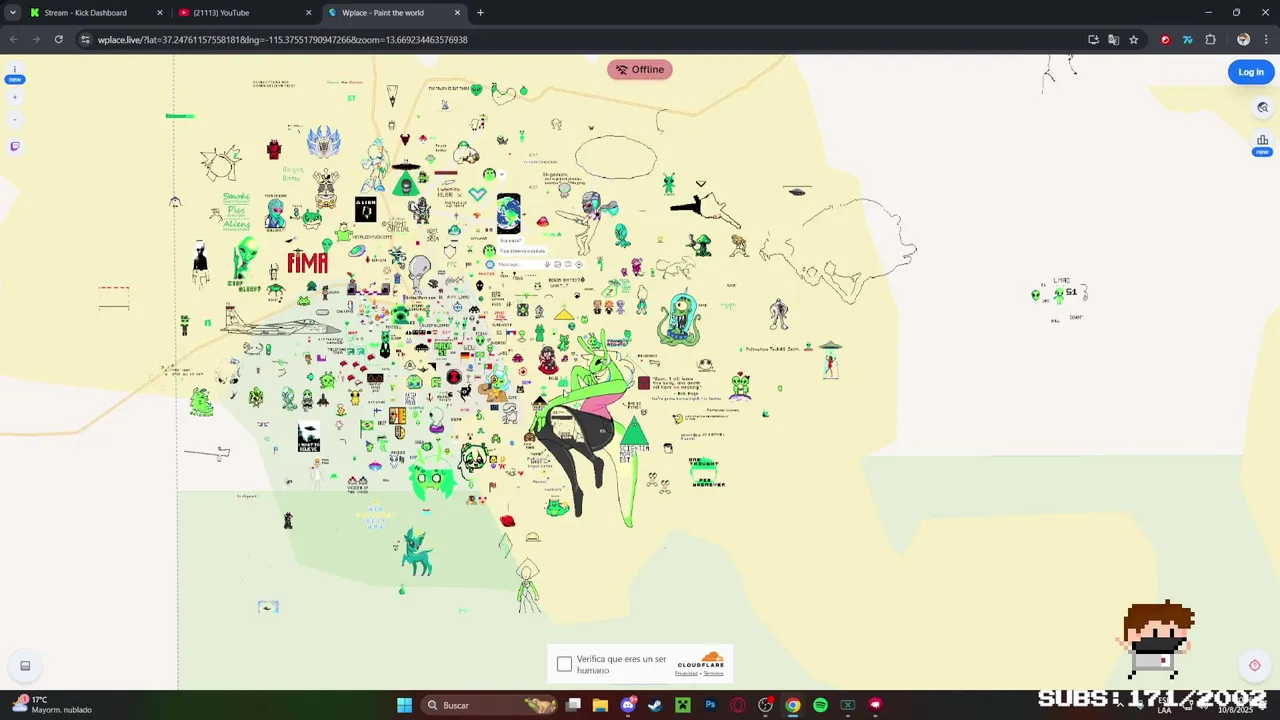Open the Extensions puzzle menu
This screenshot has height=720, width=1280.
tap(1210, 40)
